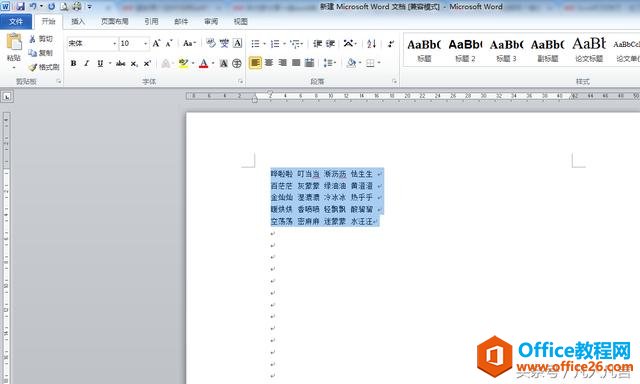
Task: Apply character shading gray A icon
Action: (223, 63)
